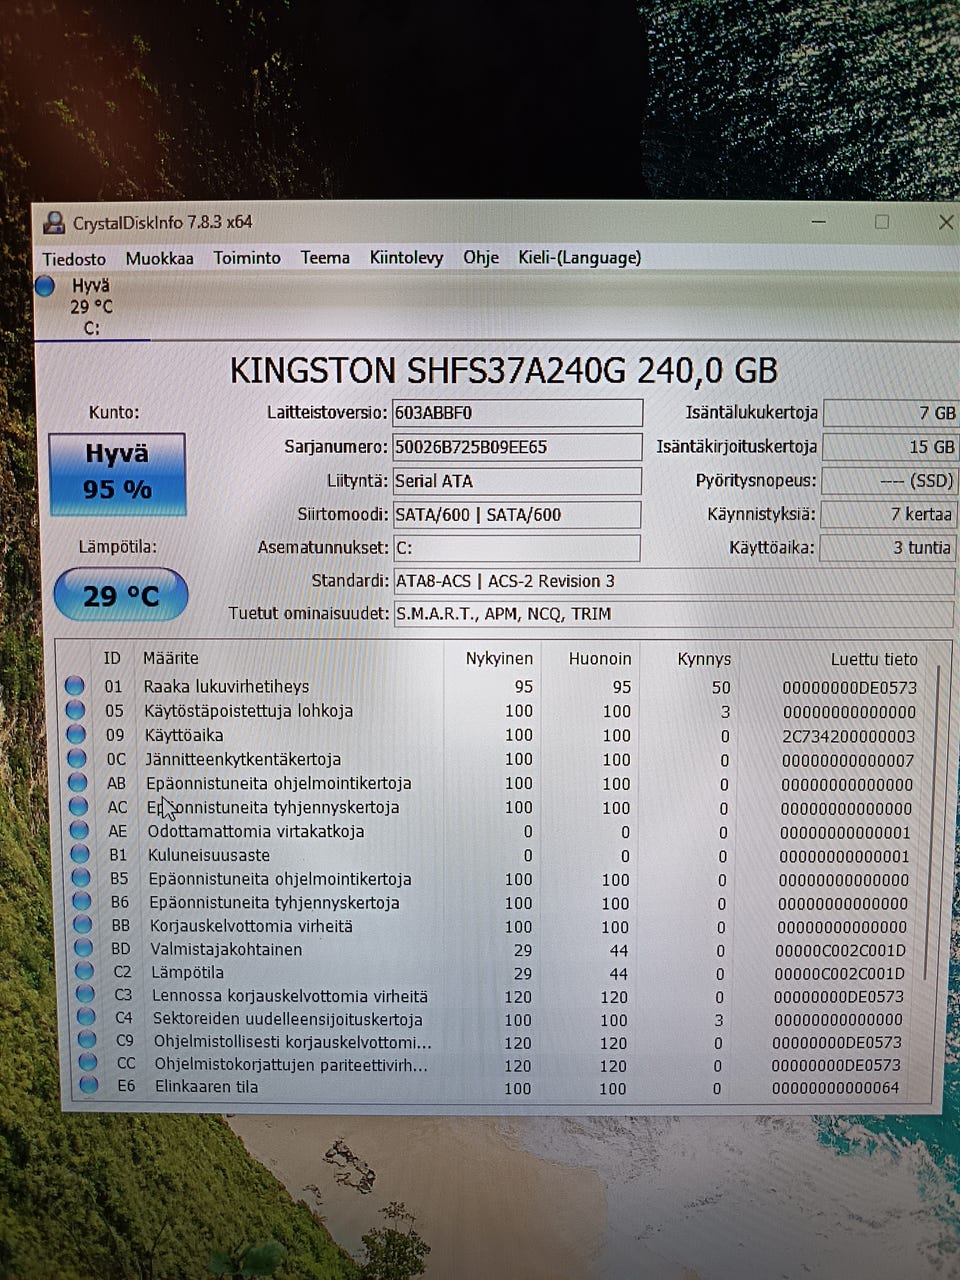
Task: Select the Raaka lukuvirhetiheys row text
Action: click(226, 686)
